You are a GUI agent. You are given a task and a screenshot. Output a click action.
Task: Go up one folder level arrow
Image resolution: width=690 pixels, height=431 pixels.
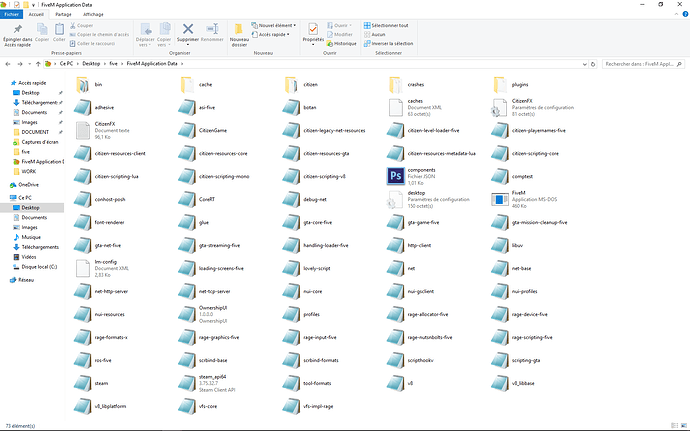38,64
